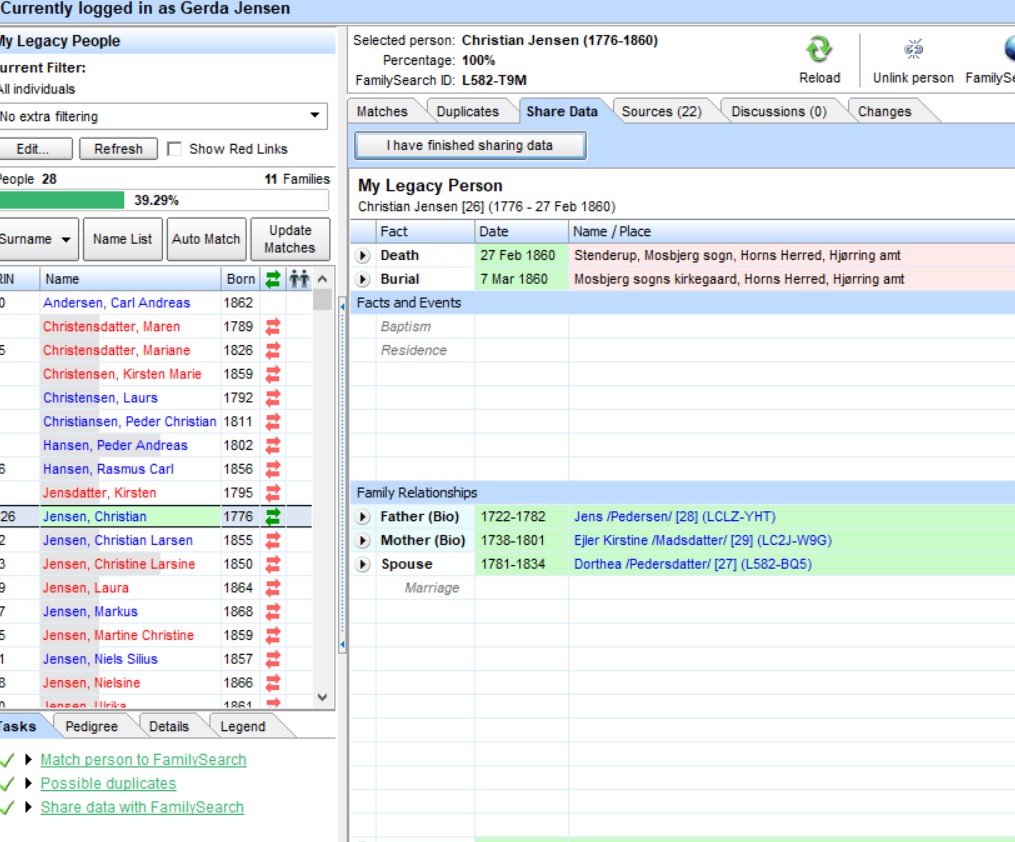Toggle the Show Red Links checkbox
Screen dimensions: 1015x842
tap(174, 149)
